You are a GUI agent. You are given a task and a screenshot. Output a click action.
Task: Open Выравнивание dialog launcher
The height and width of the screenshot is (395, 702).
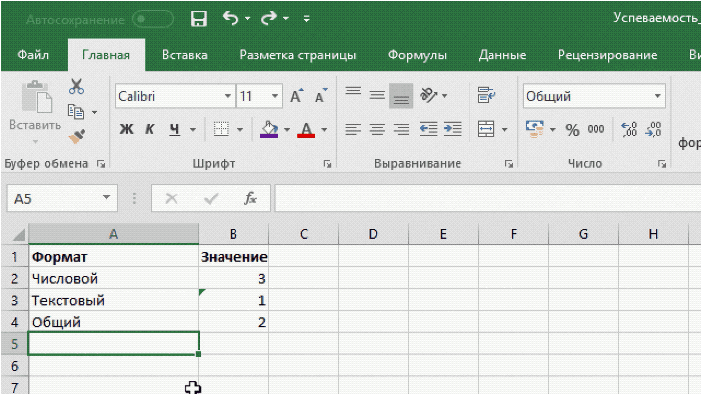point(509,164)
